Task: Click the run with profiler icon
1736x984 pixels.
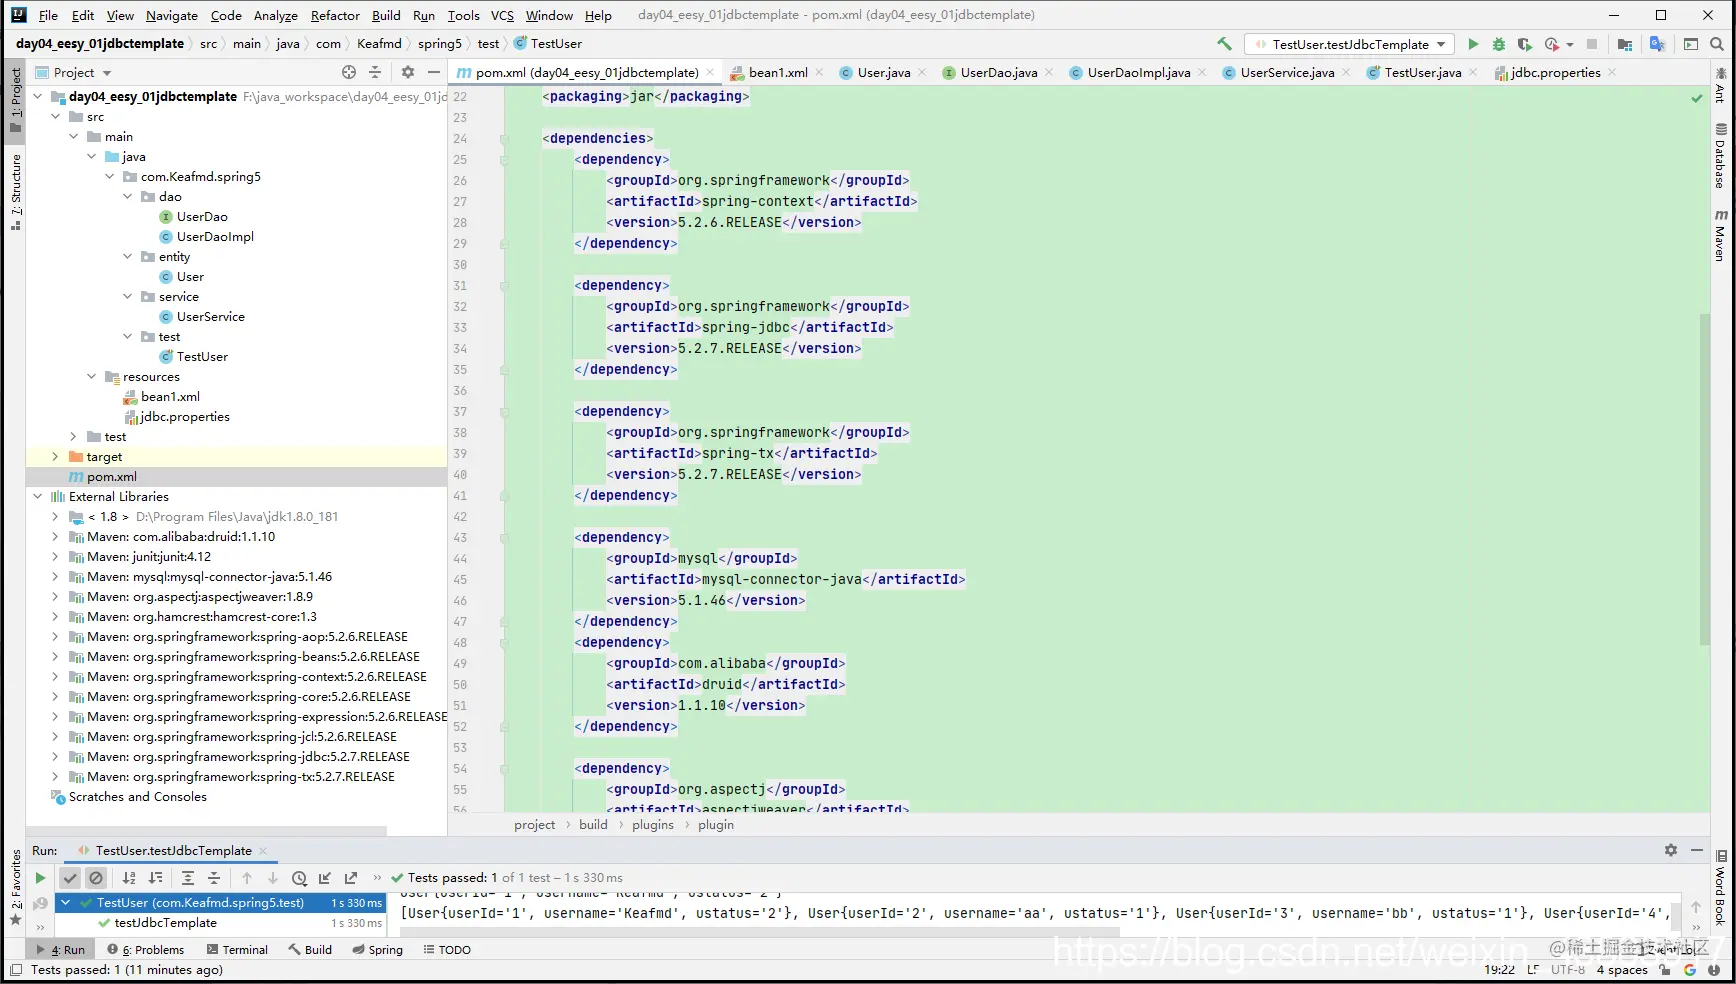Action: click(1551, 44)
